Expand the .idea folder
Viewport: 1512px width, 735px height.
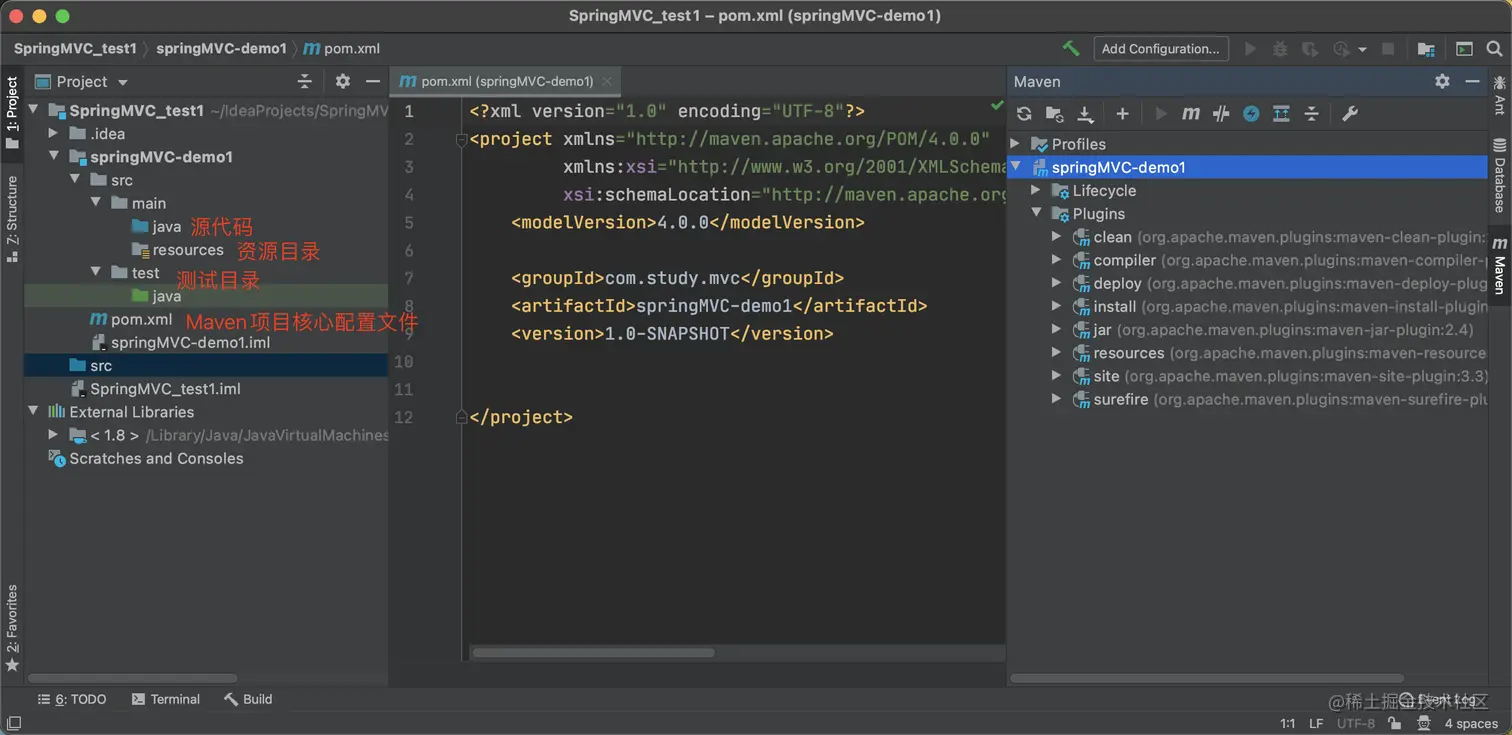pos(54,134)
